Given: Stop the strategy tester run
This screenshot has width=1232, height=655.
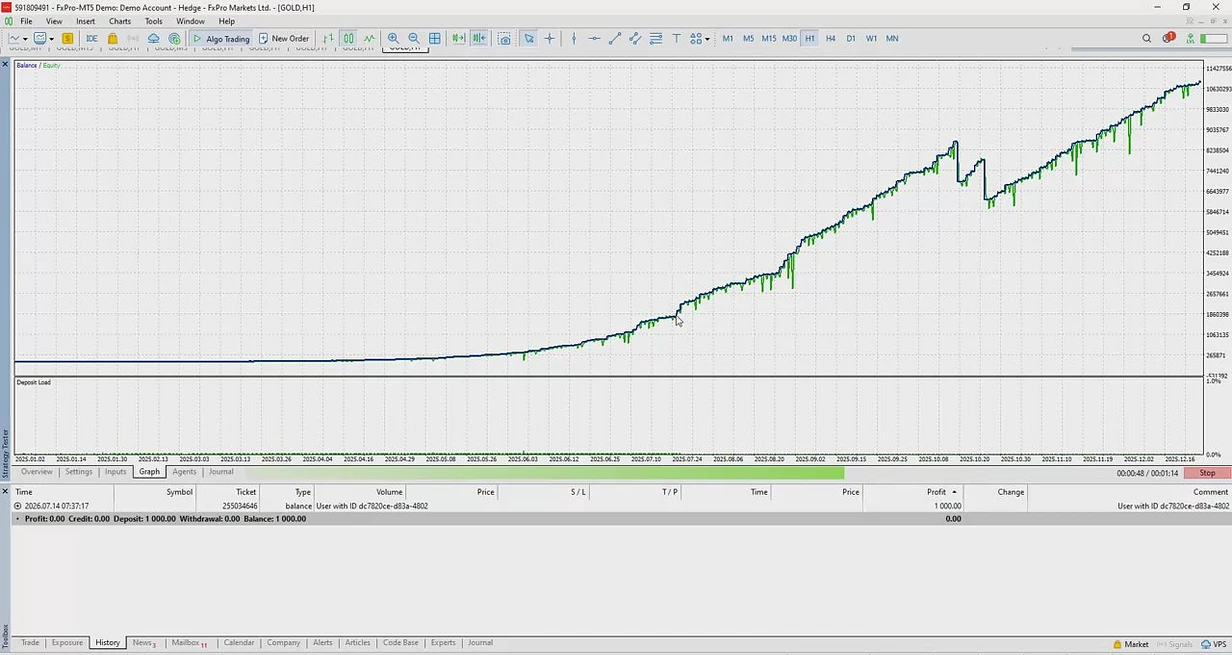Looking at the screenshot, I should click(x=1207, y=473).
